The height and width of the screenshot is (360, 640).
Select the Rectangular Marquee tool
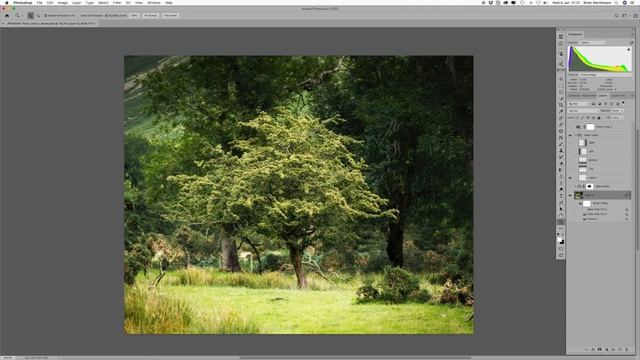[561, 85]
